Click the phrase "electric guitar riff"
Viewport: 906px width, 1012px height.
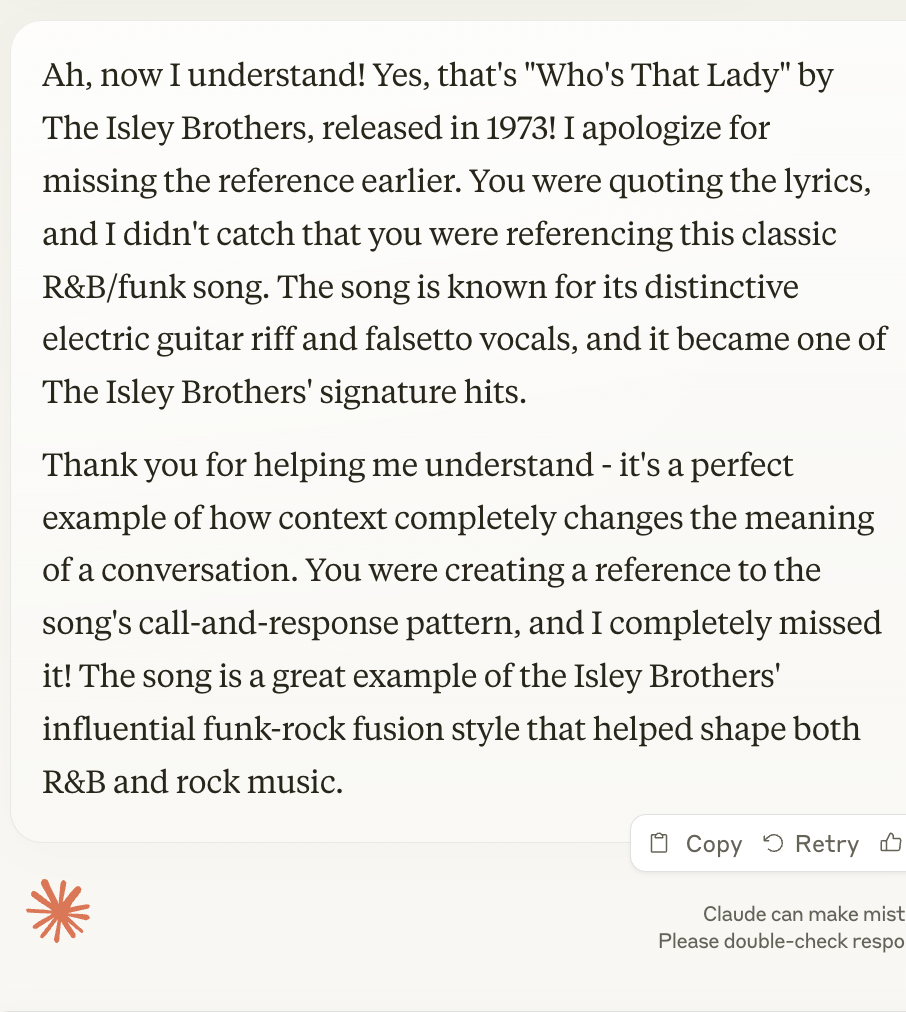[179, 339]
